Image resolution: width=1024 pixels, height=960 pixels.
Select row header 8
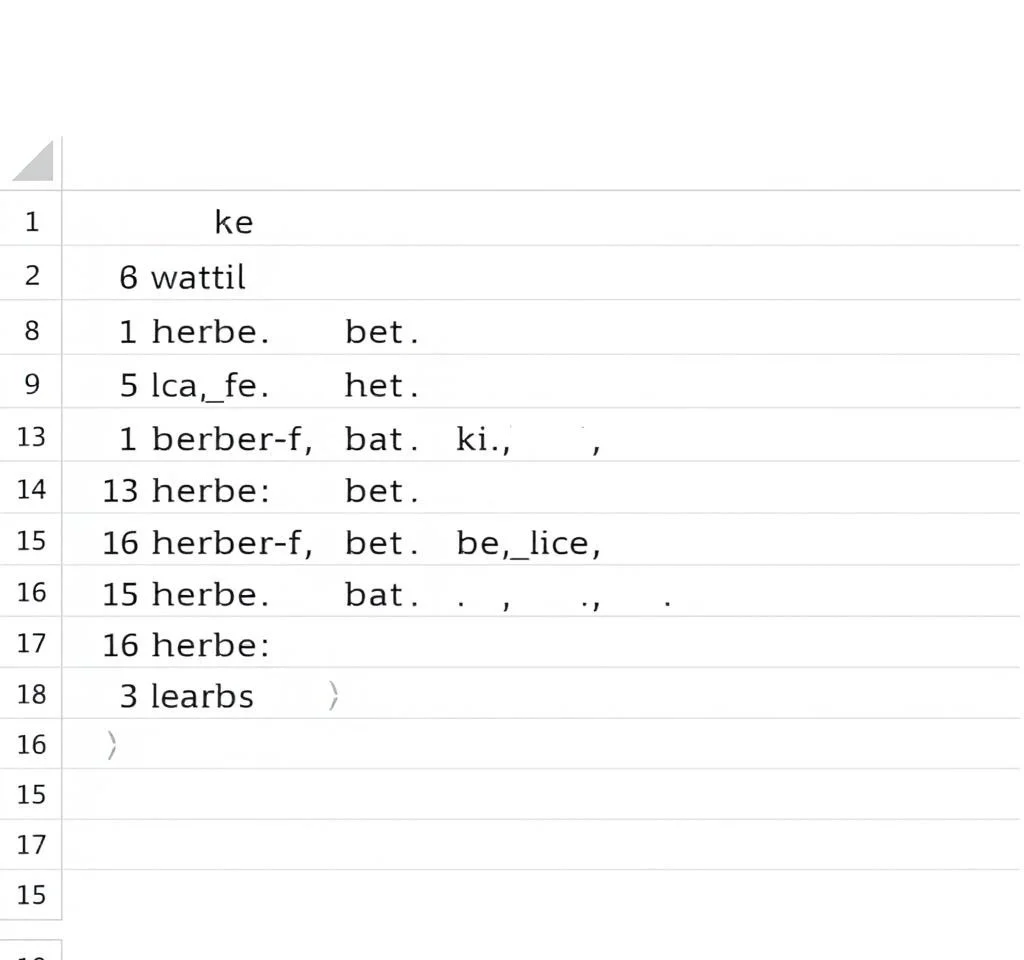click(x=31, y=330)
